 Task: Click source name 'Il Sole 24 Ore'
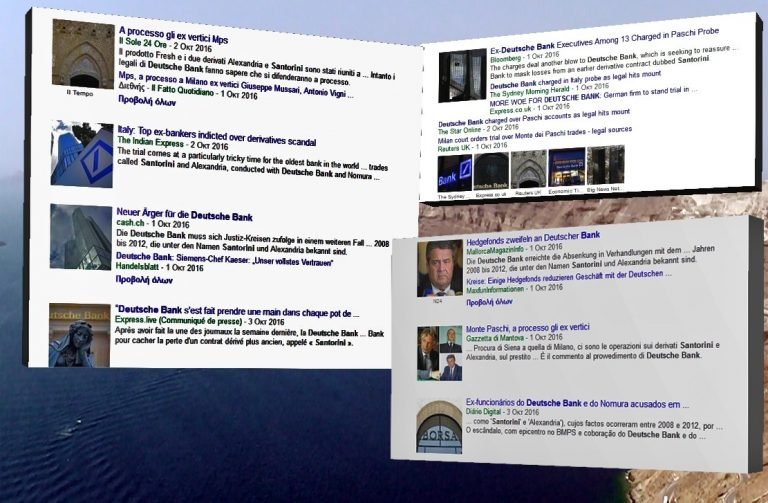tap(144, 44)
